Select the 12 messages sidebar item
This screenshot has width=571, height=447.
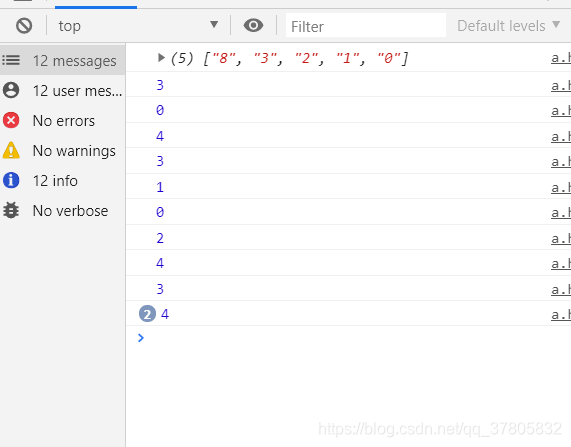click(63, 60)
